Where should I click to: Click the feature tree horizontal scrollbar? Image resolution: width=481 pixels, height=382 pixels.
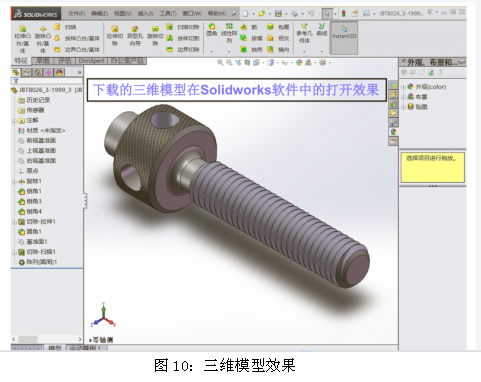click(47, 339)
